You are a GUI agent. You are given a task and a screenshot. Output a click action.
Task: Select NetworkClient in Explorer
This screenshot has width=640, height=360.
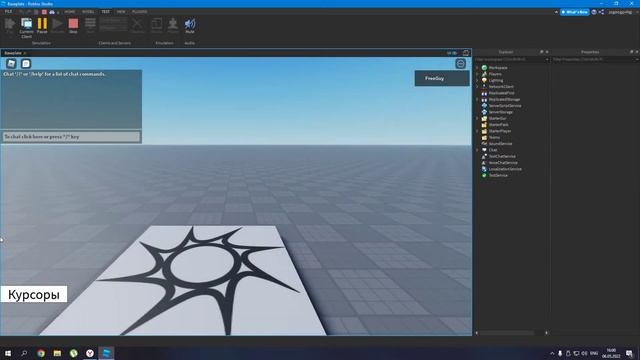click(x=501, y=87)
